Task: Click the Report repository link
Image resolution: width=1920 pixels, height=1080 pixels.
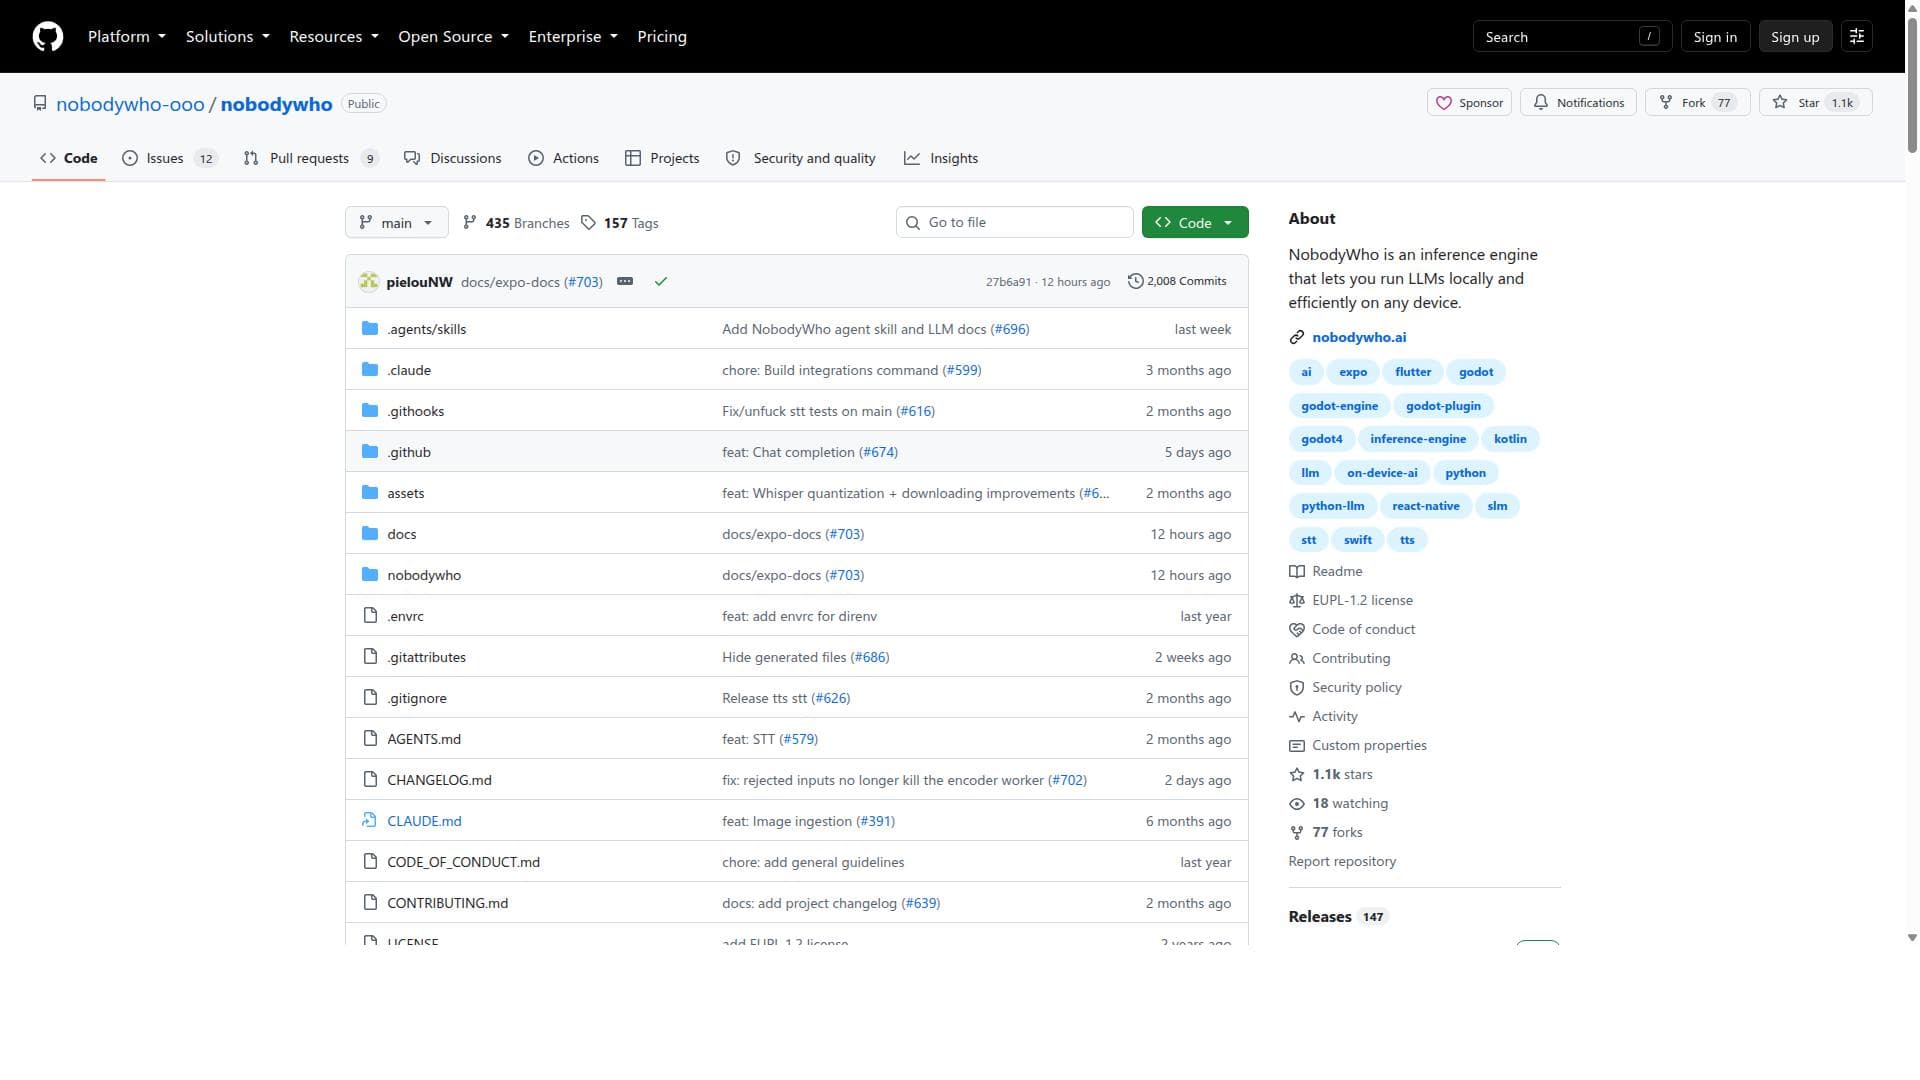Action: [x=1342, y=862]
